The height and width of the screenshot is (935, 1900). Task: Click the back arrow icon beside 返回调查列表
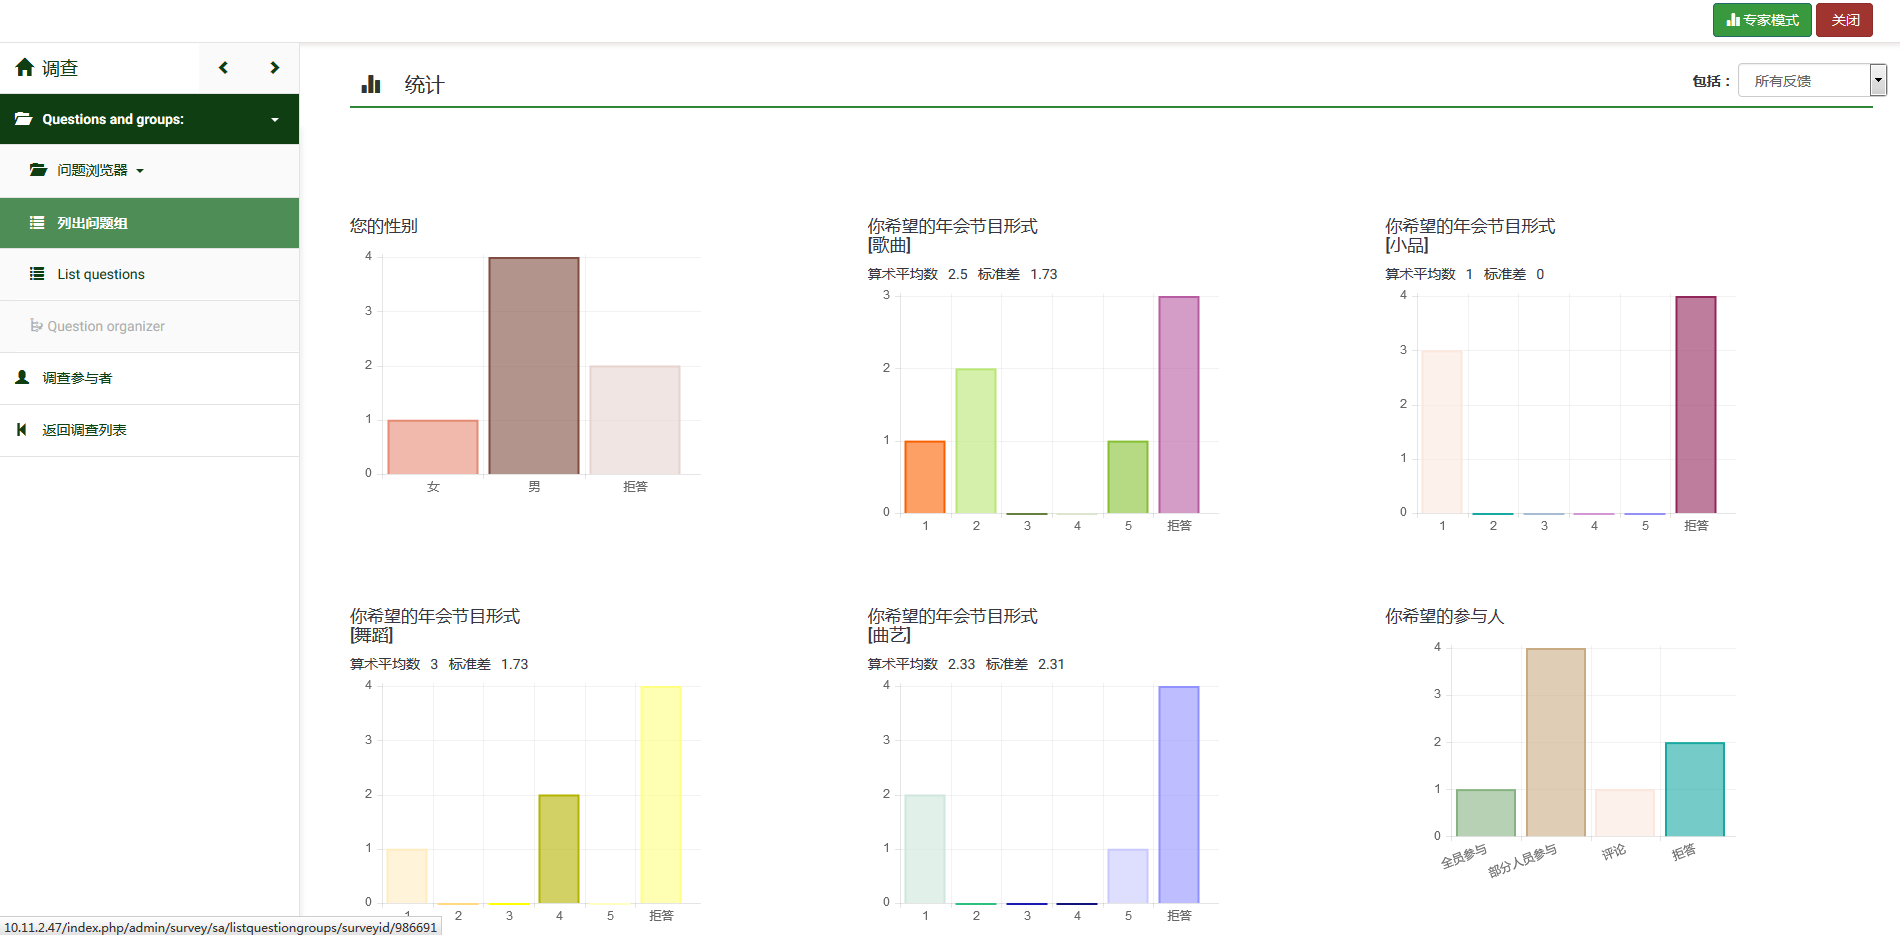[x=22, y=430]
